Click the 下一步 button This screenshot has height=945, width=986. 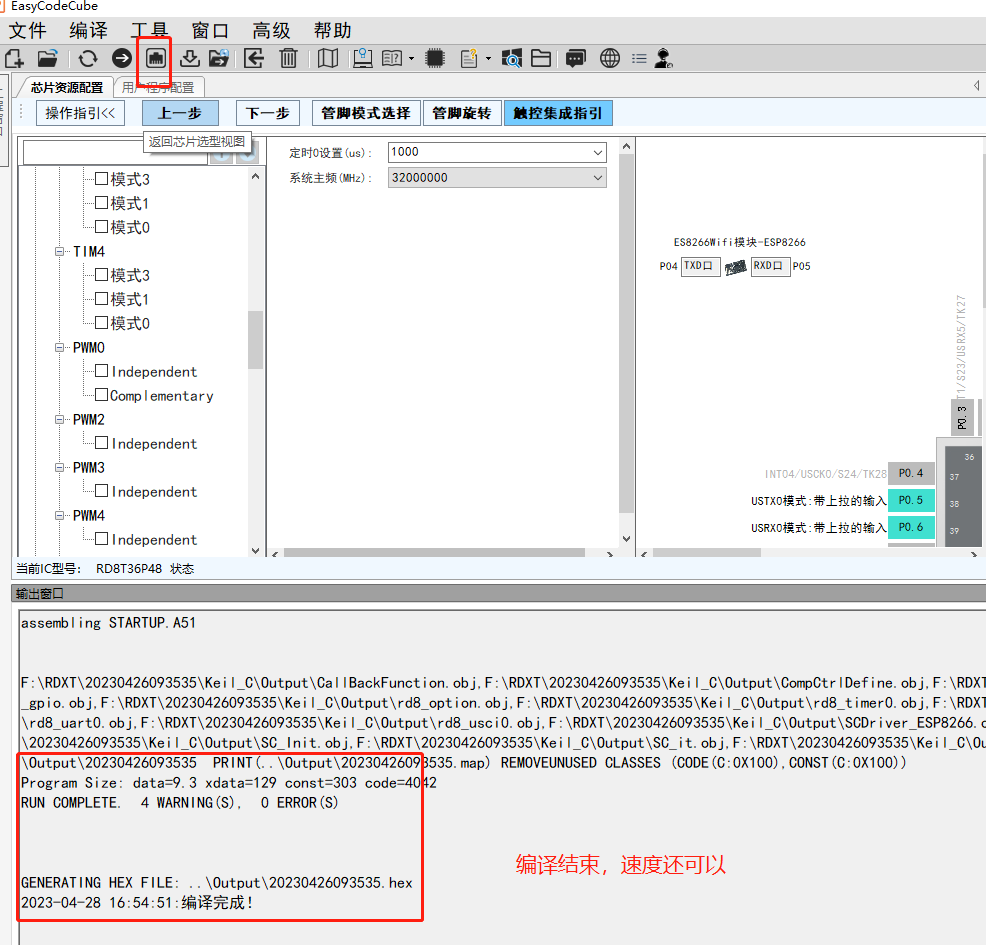(268, 113)
